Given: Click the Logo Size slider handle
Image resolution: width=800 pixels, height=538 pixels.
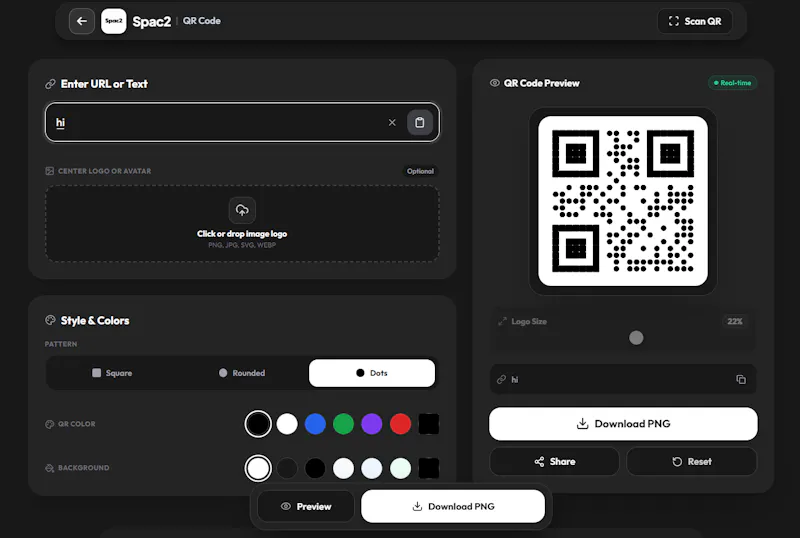Looking at the screenshot, I should tap(636, 337).
